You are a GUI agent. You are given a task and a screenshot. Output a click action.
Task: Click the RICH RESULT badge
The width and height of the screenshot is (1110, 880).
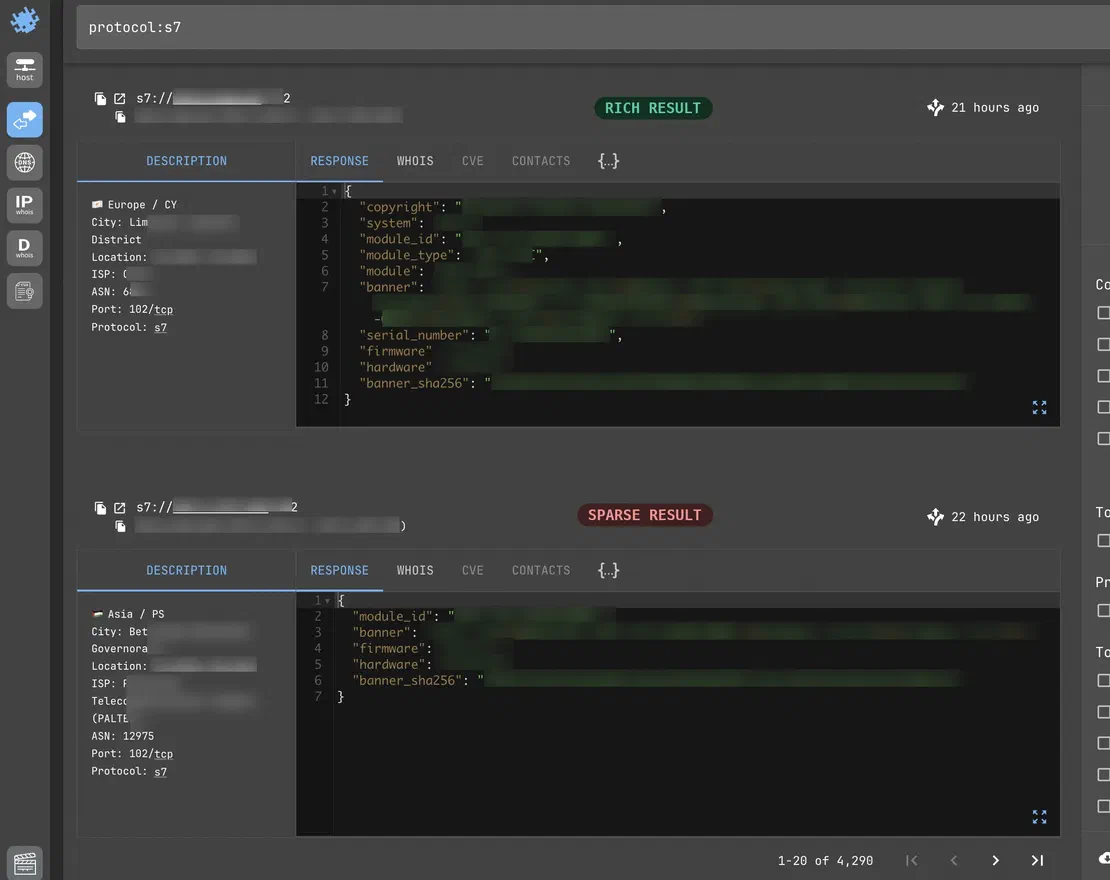click(653, 108)
